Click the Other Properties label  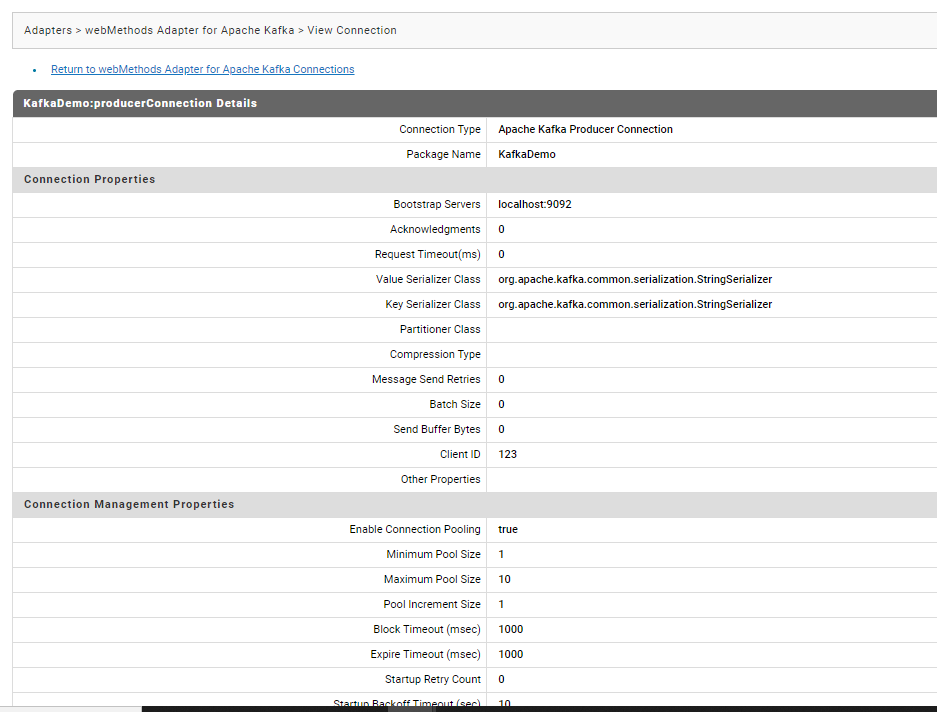coord(440,479)
